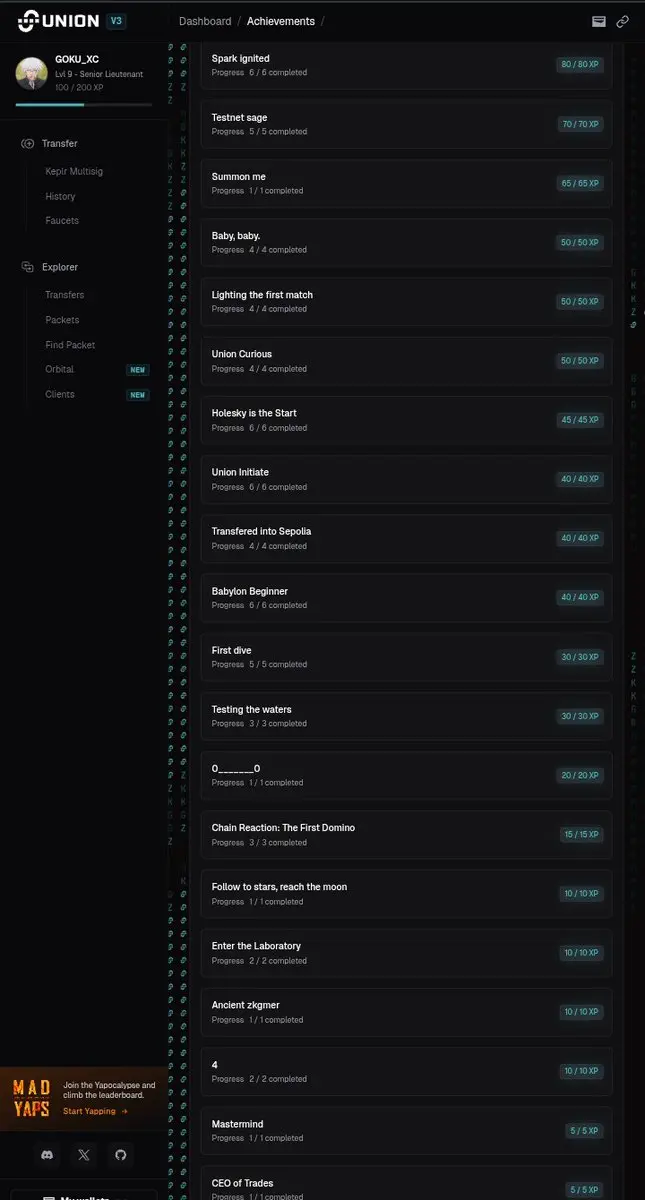Click the link chain icon in header
Viewport: 645px width, 1200px height.
click(622, 21)
